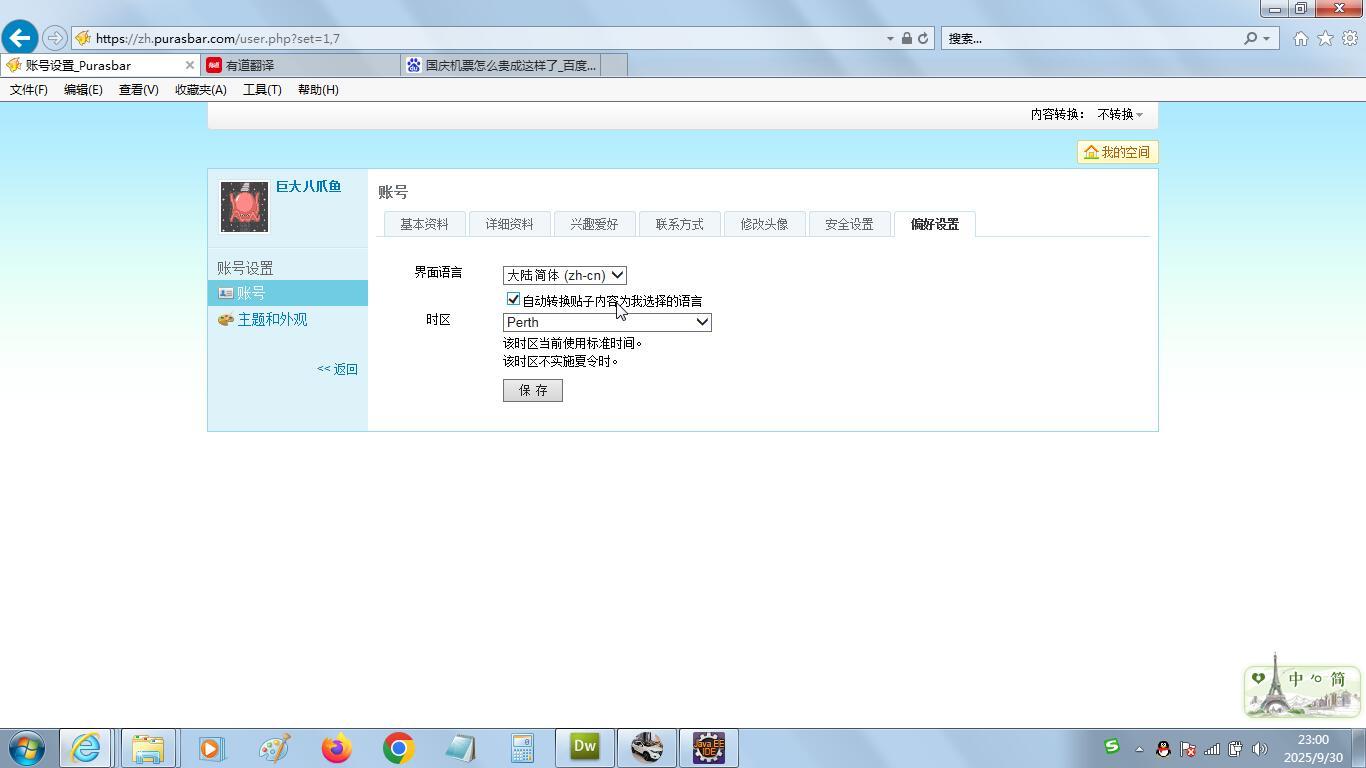1366x768 pixels.
Task: Switch to the 基本资料 tab
Action: pos(424,224)
